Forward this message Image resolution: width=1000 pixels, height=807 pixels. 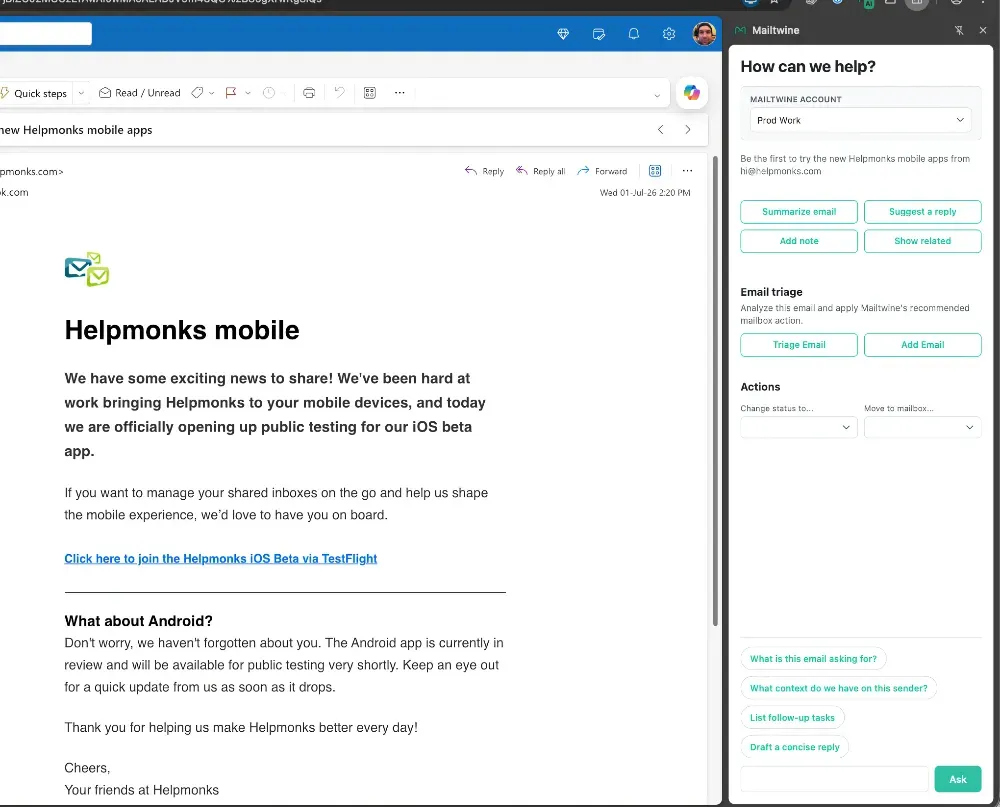point(602,171)
